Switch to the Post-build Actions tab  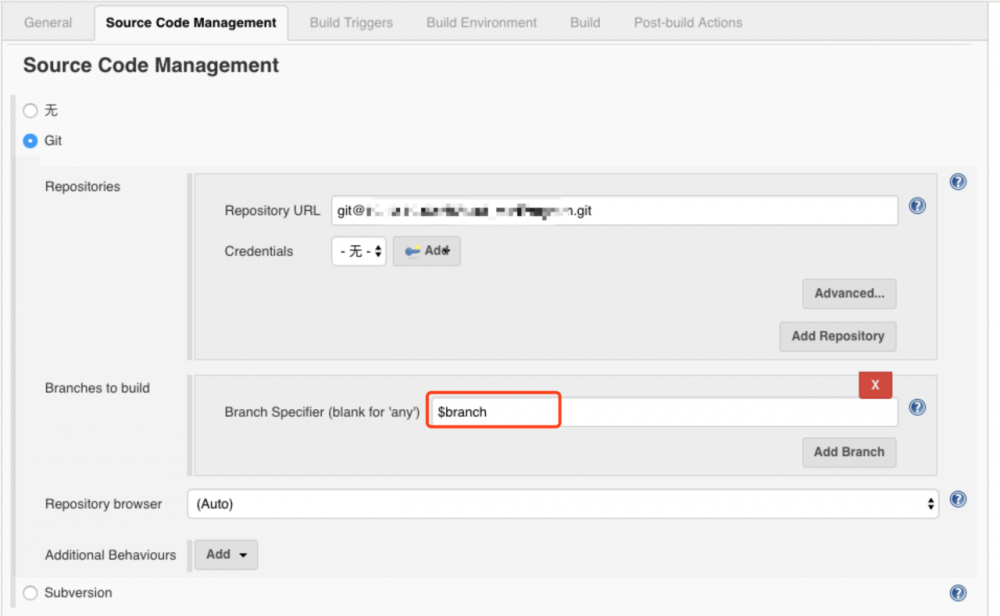pyautogui.click(x=688, y=23)
